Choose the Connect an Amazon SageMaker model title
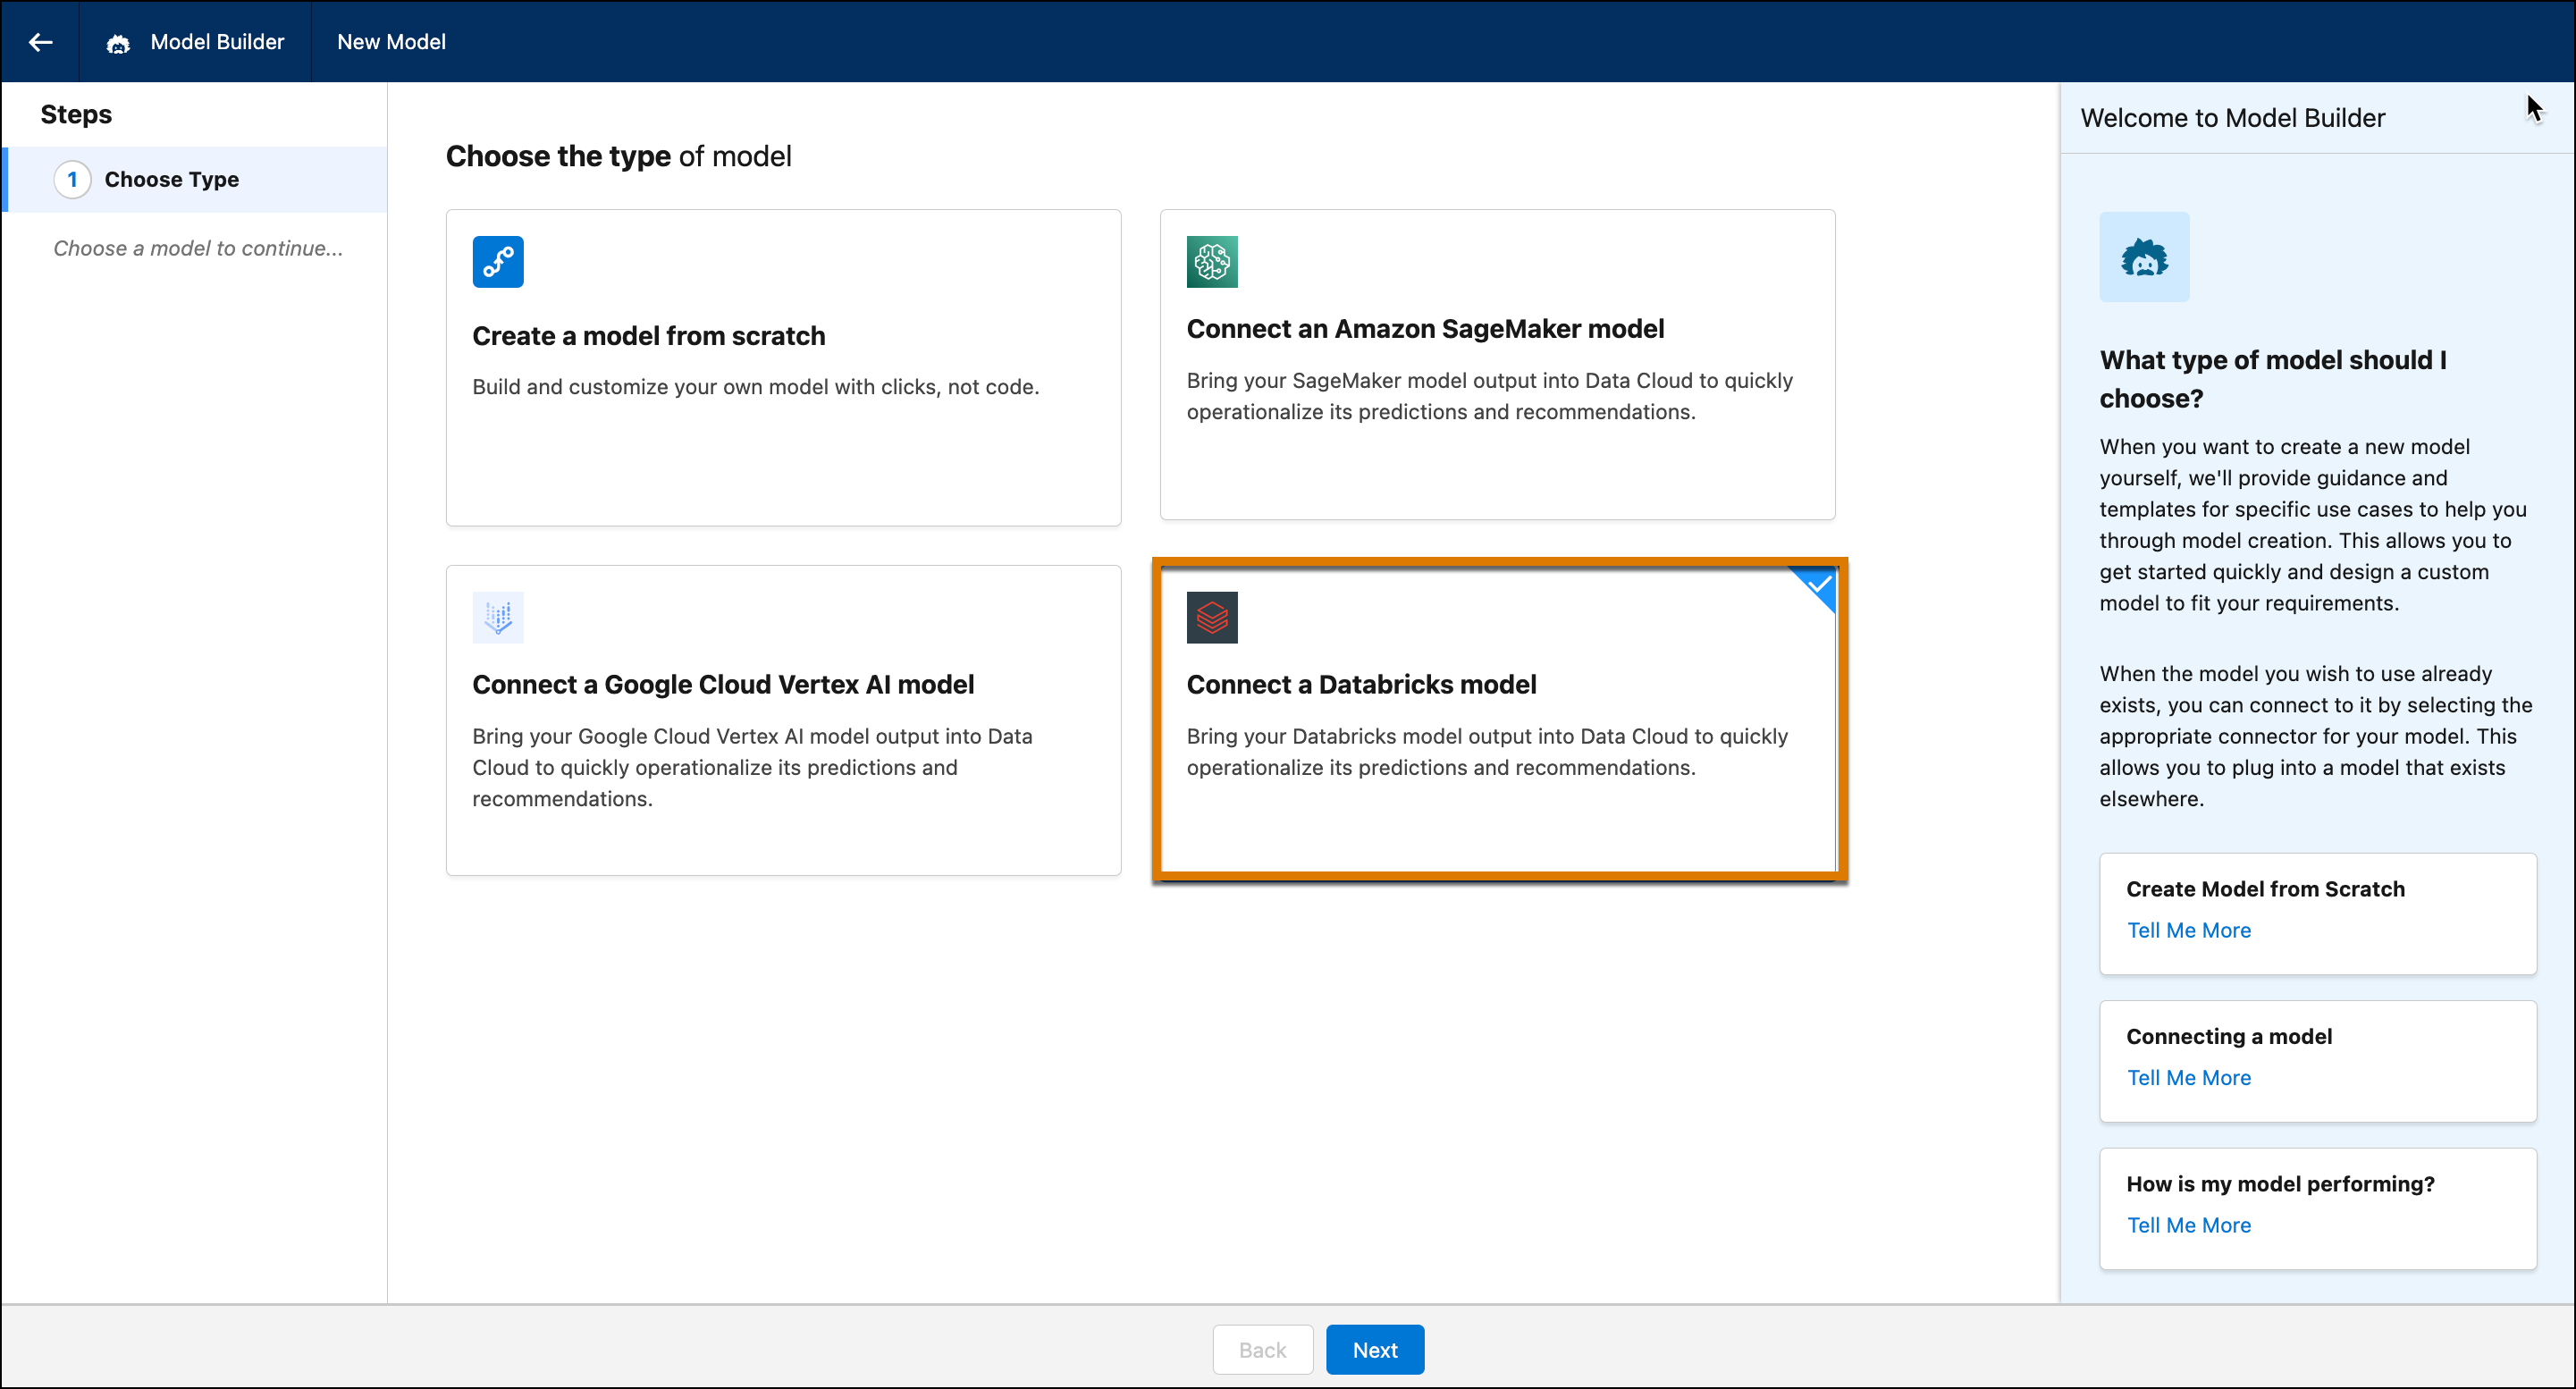2576x1389 pixels. click(1425, 329)
